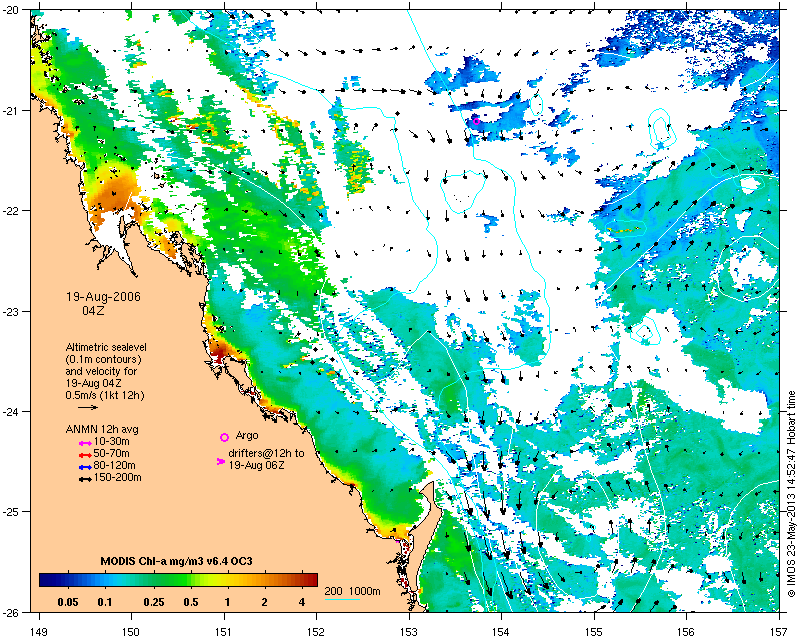Click the latitude axis label -26
This screenshot has width=800, height=640.
(10, 612)
